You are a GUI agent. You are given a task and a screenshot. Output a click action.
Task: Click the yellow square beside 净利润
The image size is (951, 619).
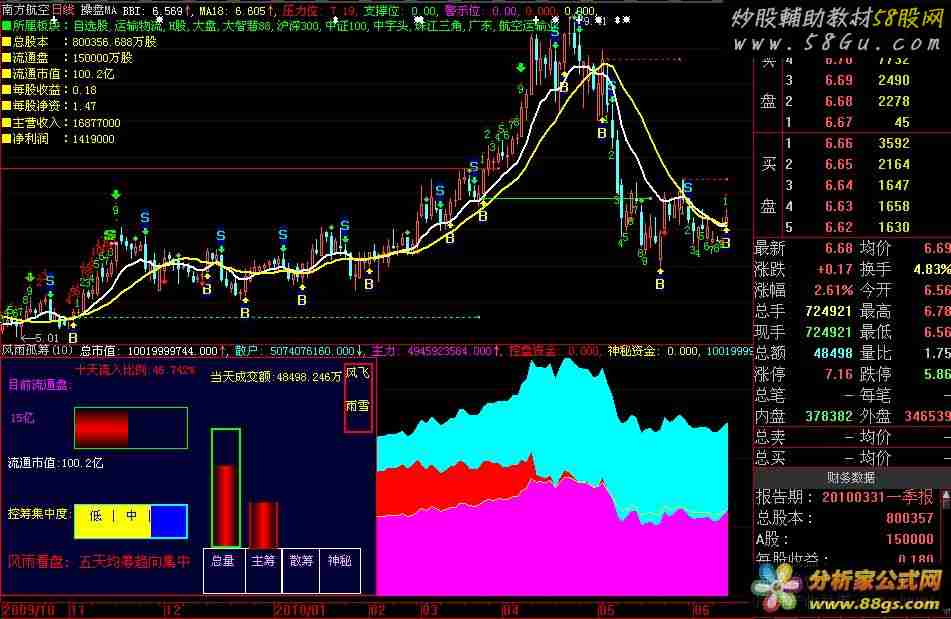tap(6, 138)
